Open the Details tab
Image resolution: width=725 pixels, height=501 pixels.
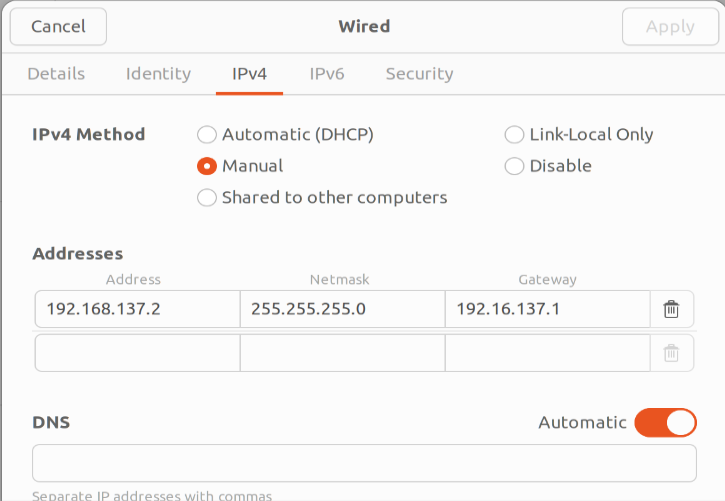56,74
